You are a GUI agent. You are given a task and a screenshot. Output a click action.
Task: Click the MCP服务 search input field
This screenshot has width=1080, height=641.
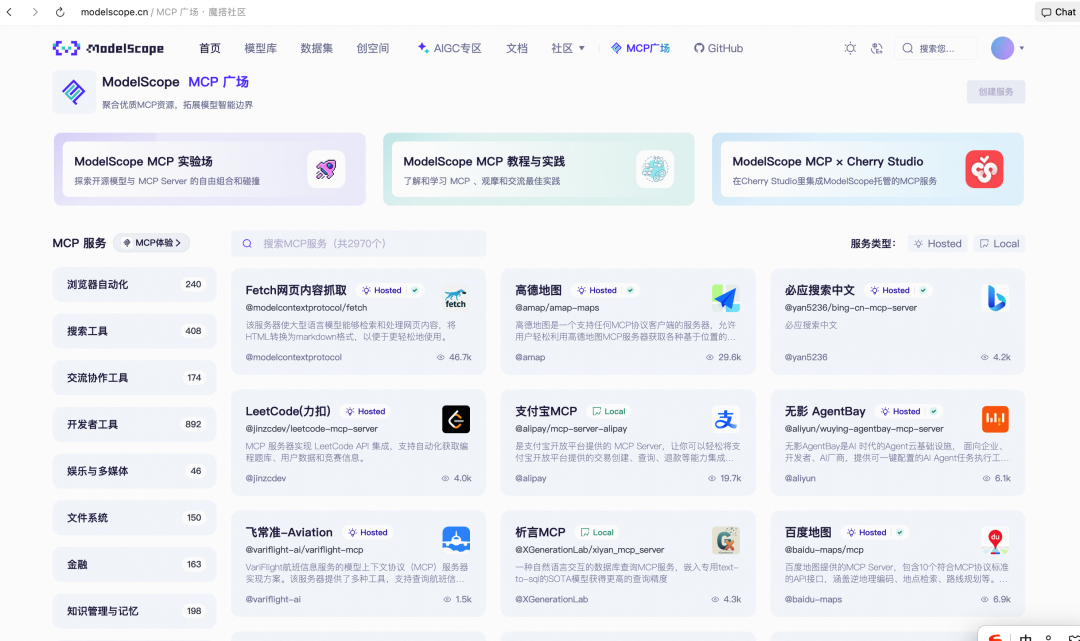point(358,243)
